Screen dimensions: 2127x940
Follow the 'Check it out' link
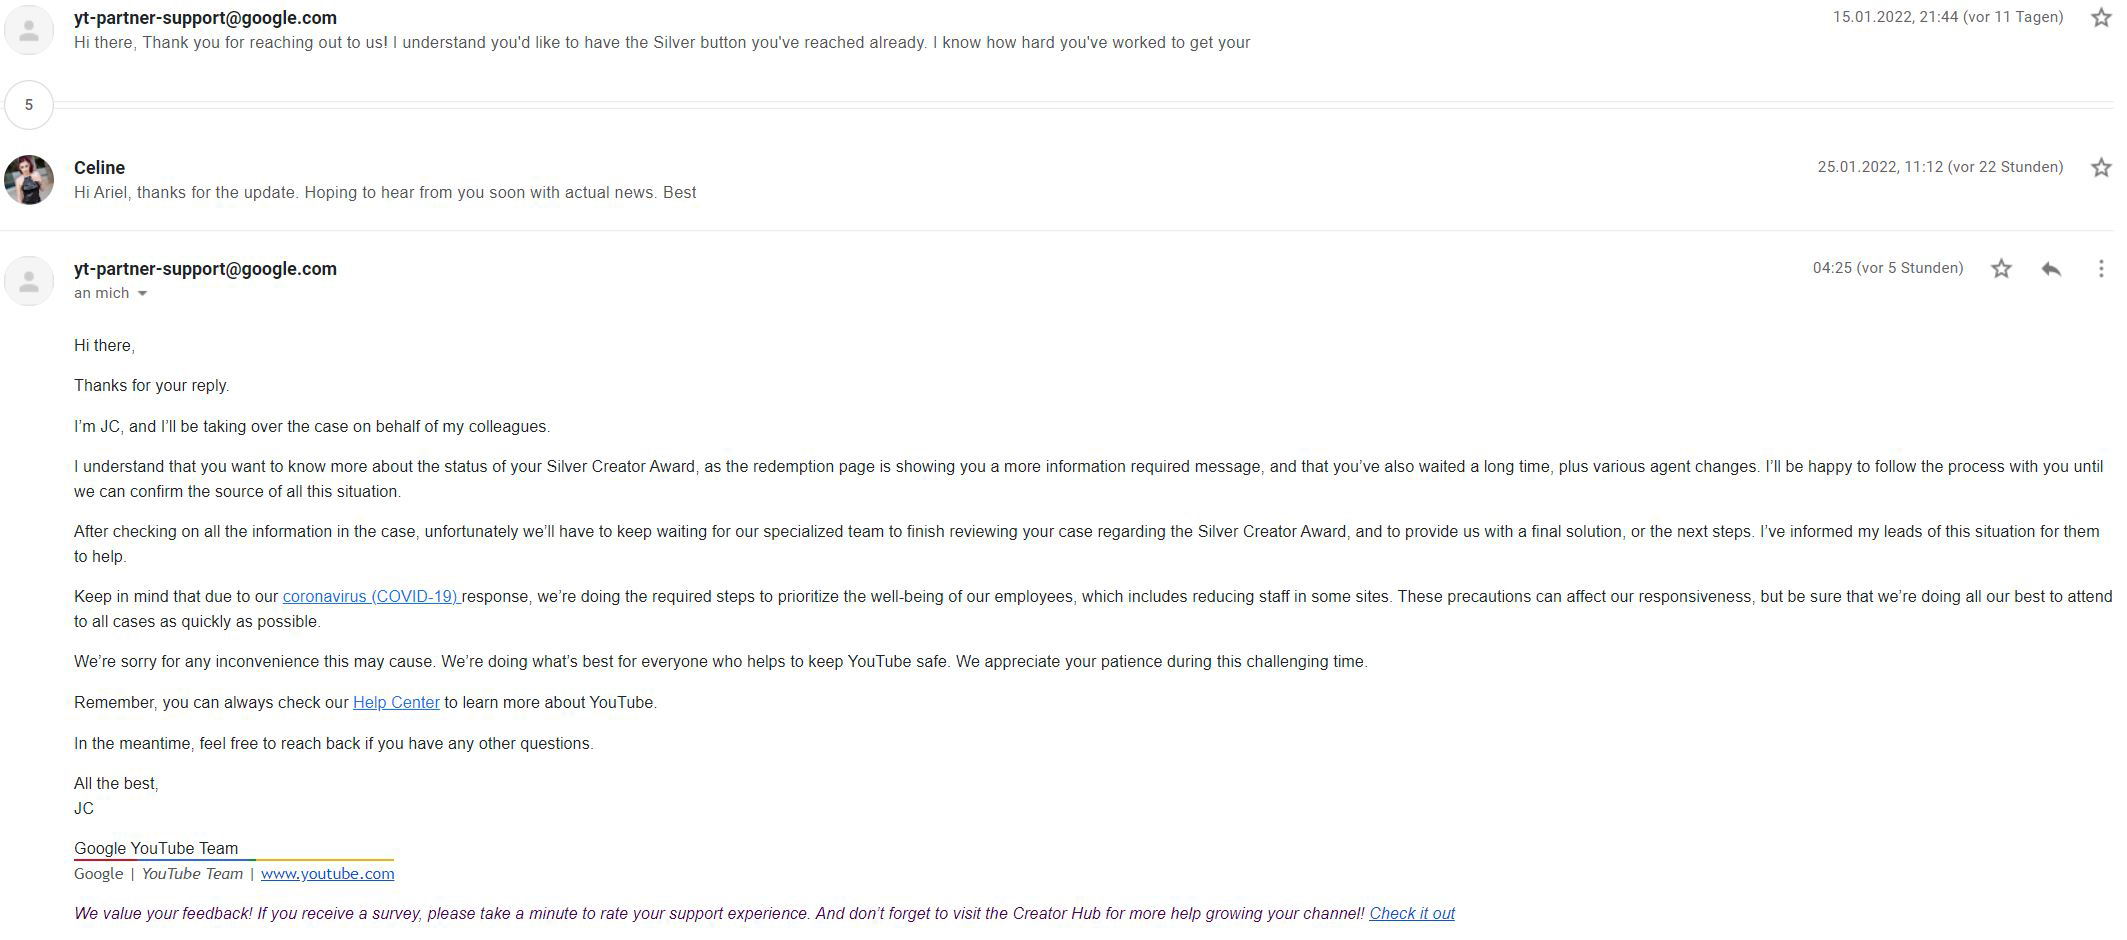[1412, 913]
